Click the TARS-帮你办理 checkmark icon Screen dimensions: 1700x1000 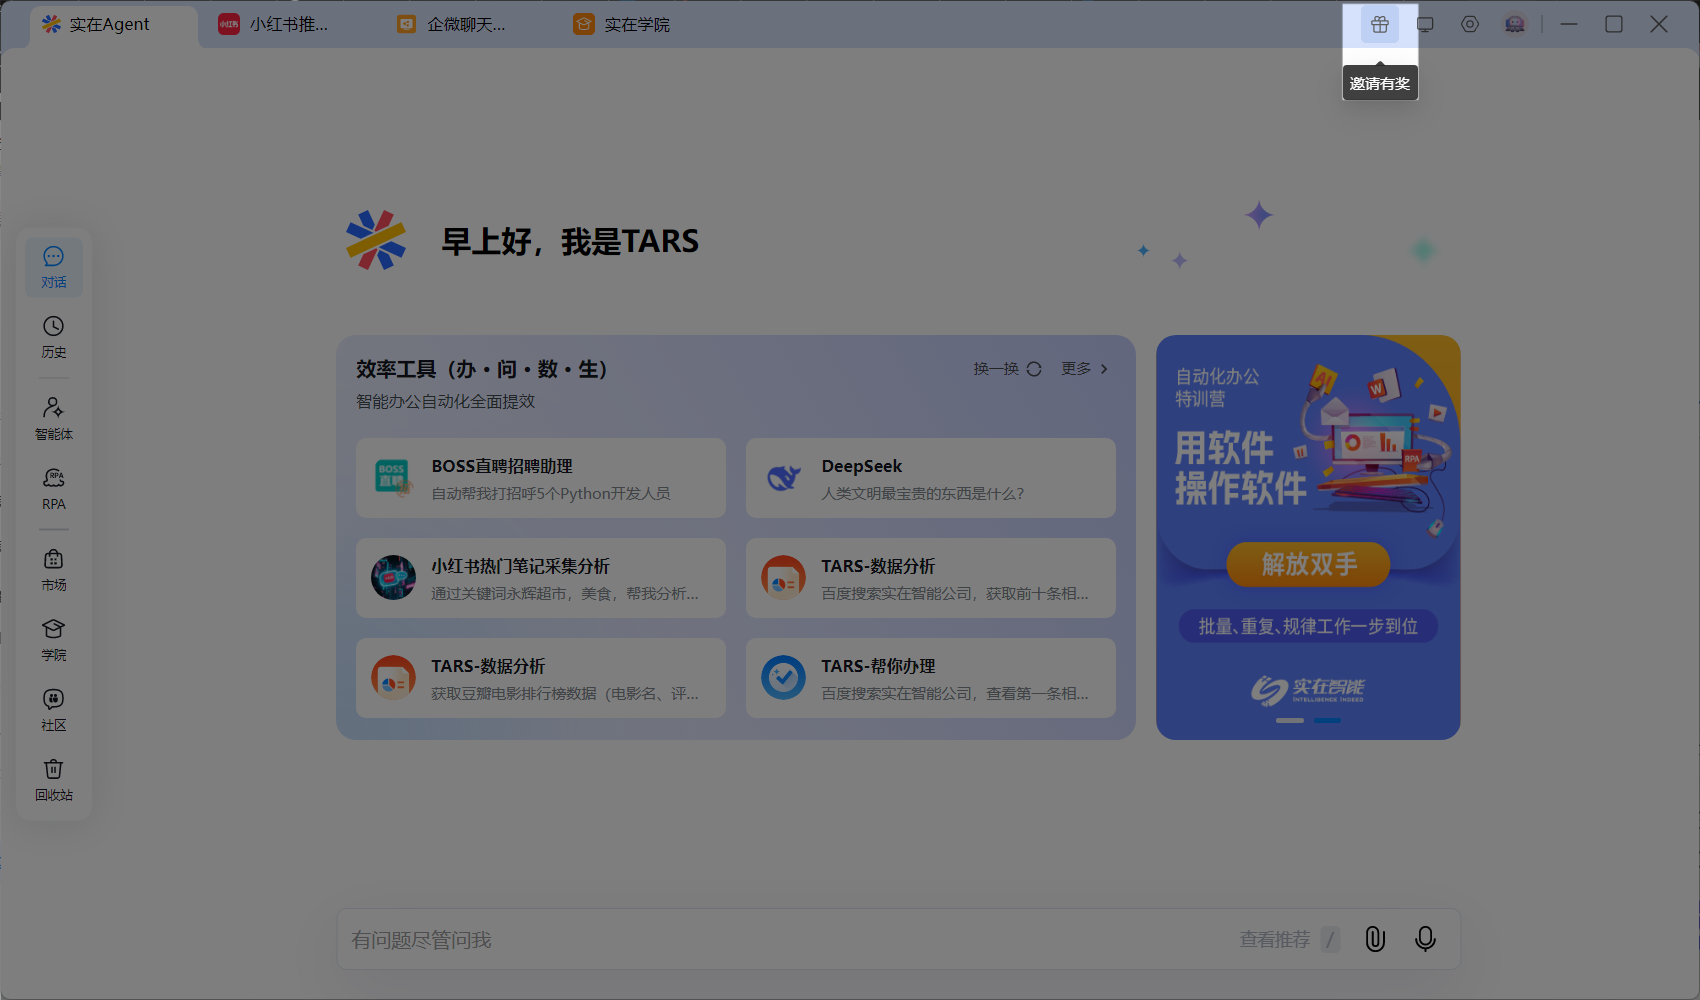coord(783,678)
